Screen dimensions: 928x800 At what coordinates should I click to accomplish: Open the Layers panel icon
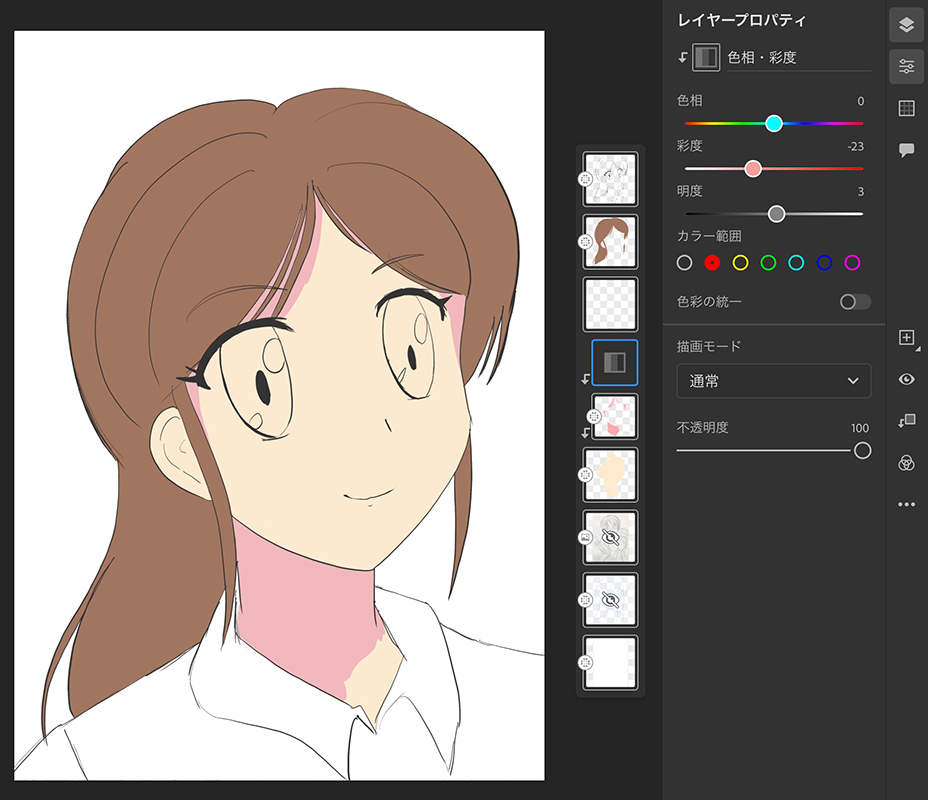click(906, 25)
